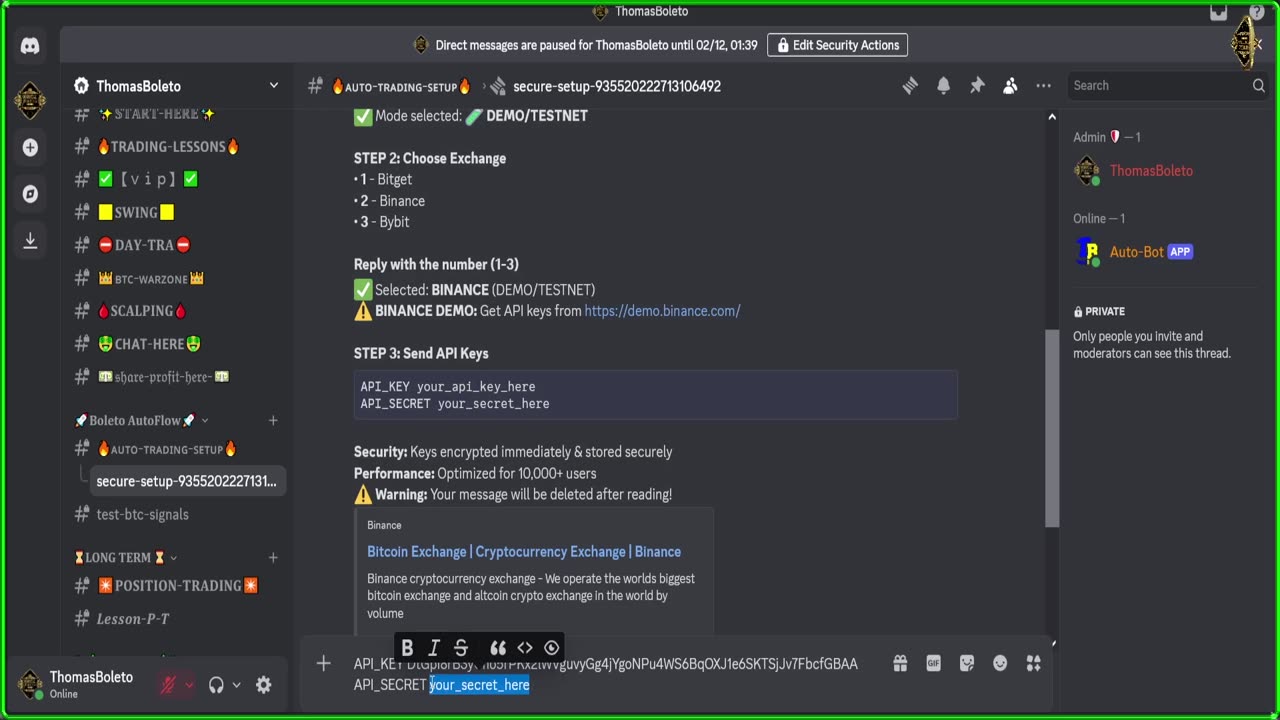The height and width of the screenshot is (720, 1280).
Task: Open emoji picker in message bar
Action: coord(1000,663)
